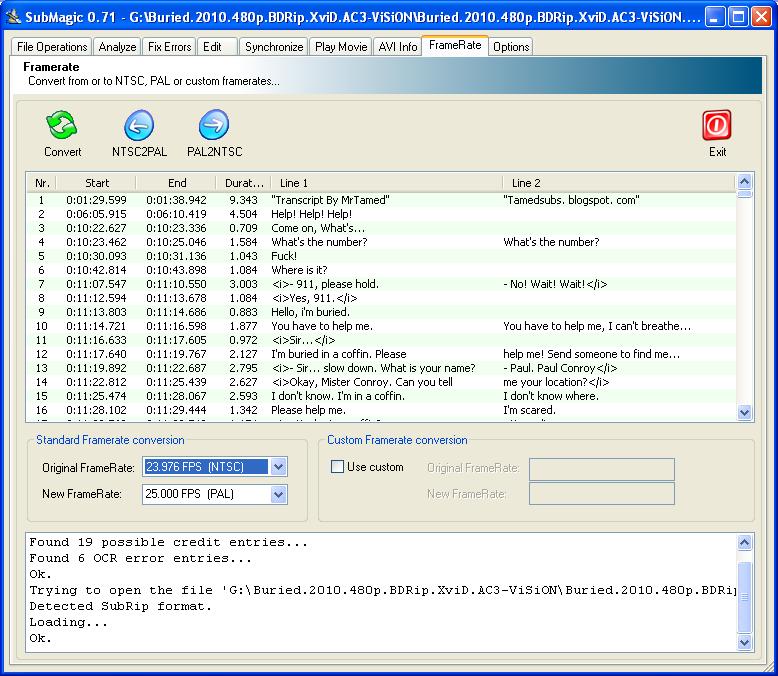
Task: Select row "You have to help me."
Action: pos(381,326)
